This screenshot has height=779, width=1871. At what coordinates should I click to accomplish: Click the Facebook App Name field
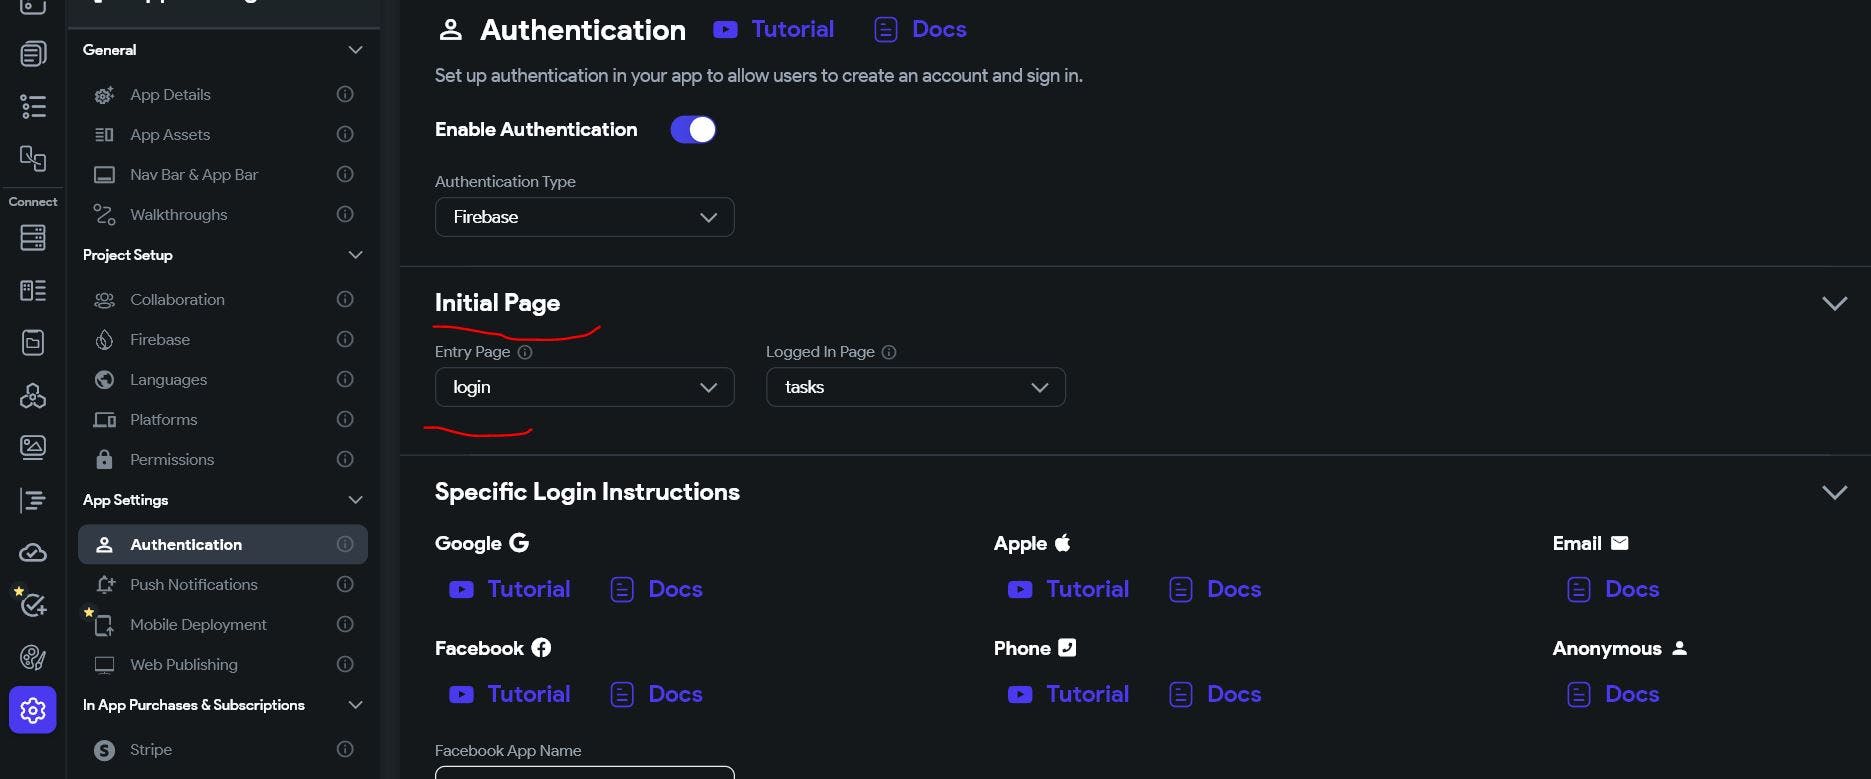tap(584, 771)
